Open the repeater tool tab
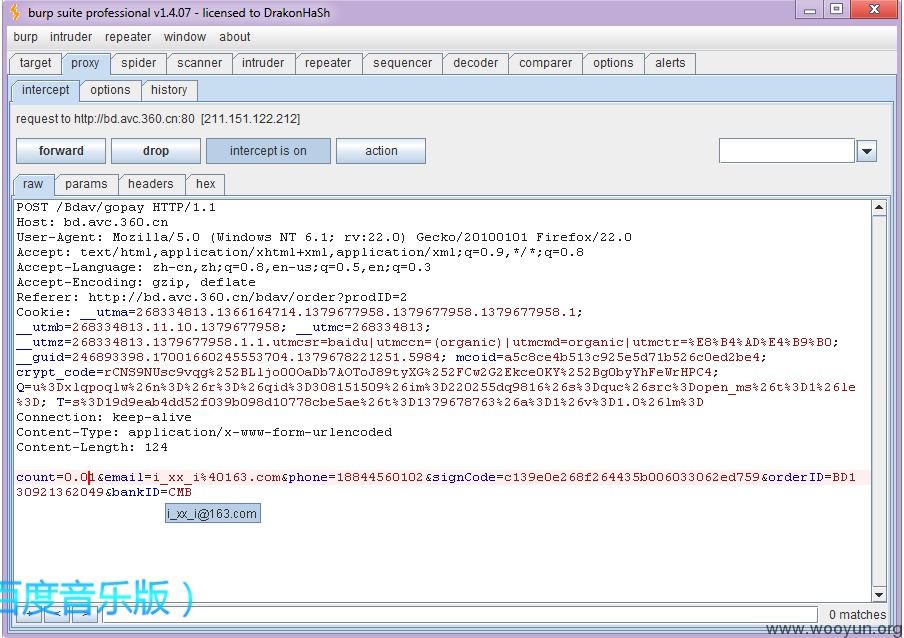This screenshot has width=904, height=638. tap(328, 63)
